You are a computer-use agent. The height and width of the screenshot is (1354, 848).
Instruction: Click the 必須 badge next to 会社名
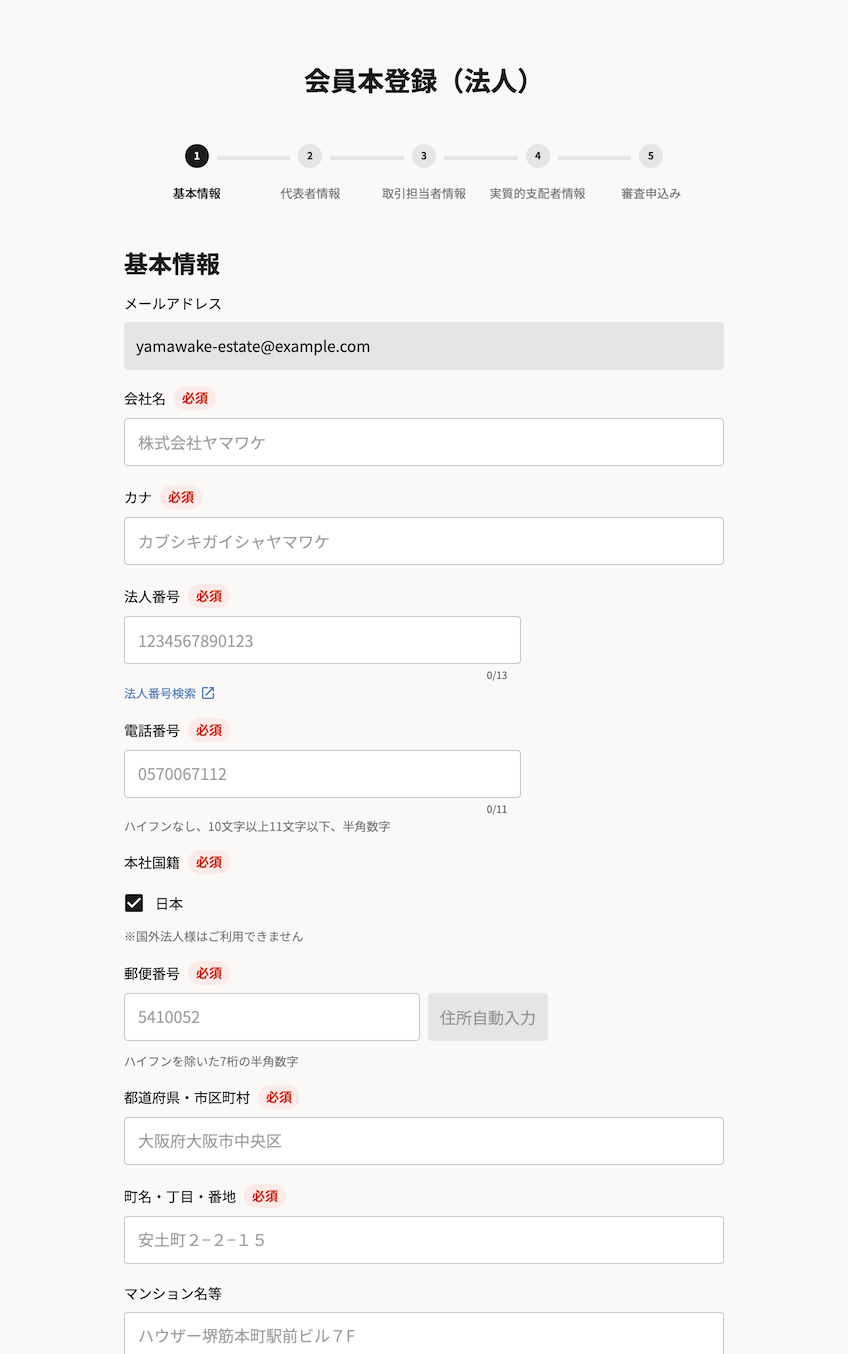[194, 398]
